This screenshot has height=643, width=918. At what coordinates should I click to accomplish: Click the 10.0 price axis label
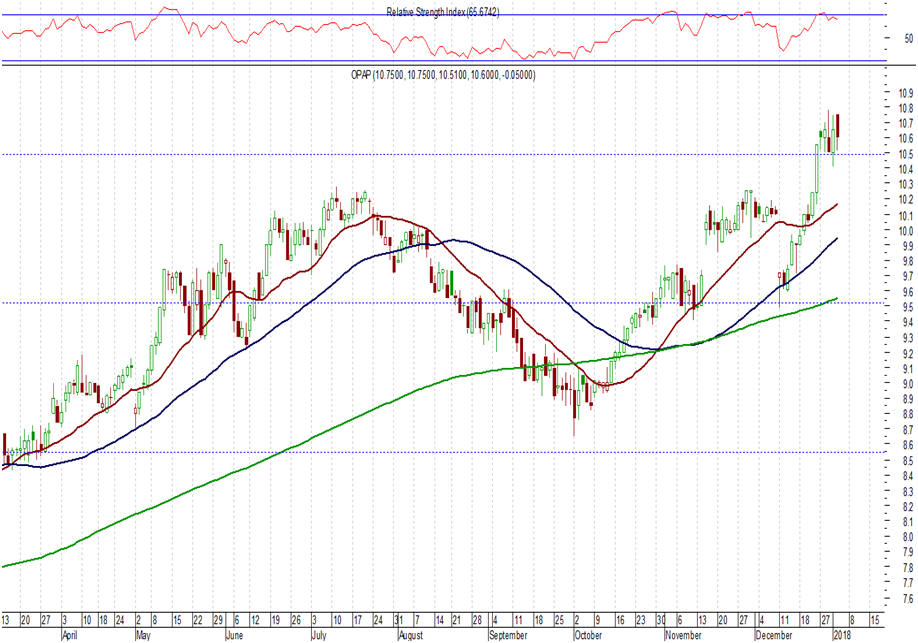click(906, 231)
